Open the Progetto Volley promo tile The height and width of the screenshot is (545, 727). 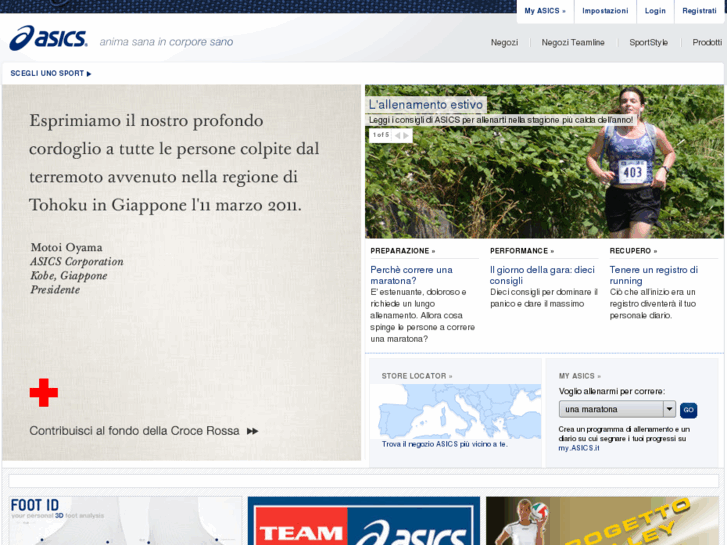(603, 520)
